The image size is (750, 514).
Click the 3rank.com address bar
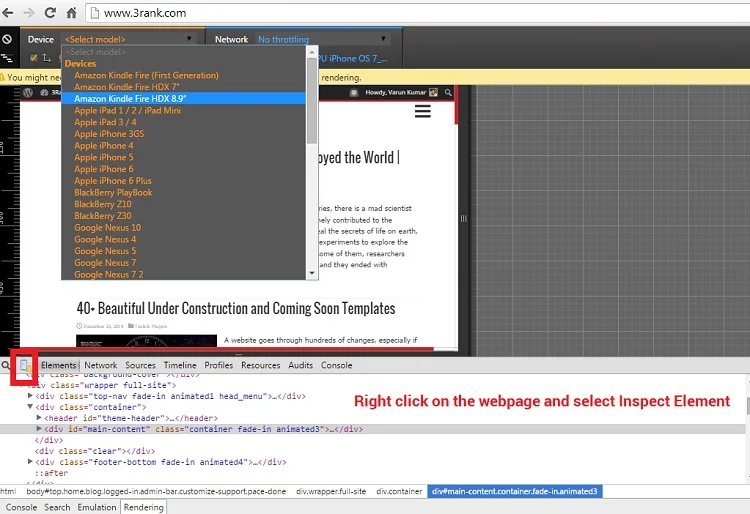(x=416, y=13)
